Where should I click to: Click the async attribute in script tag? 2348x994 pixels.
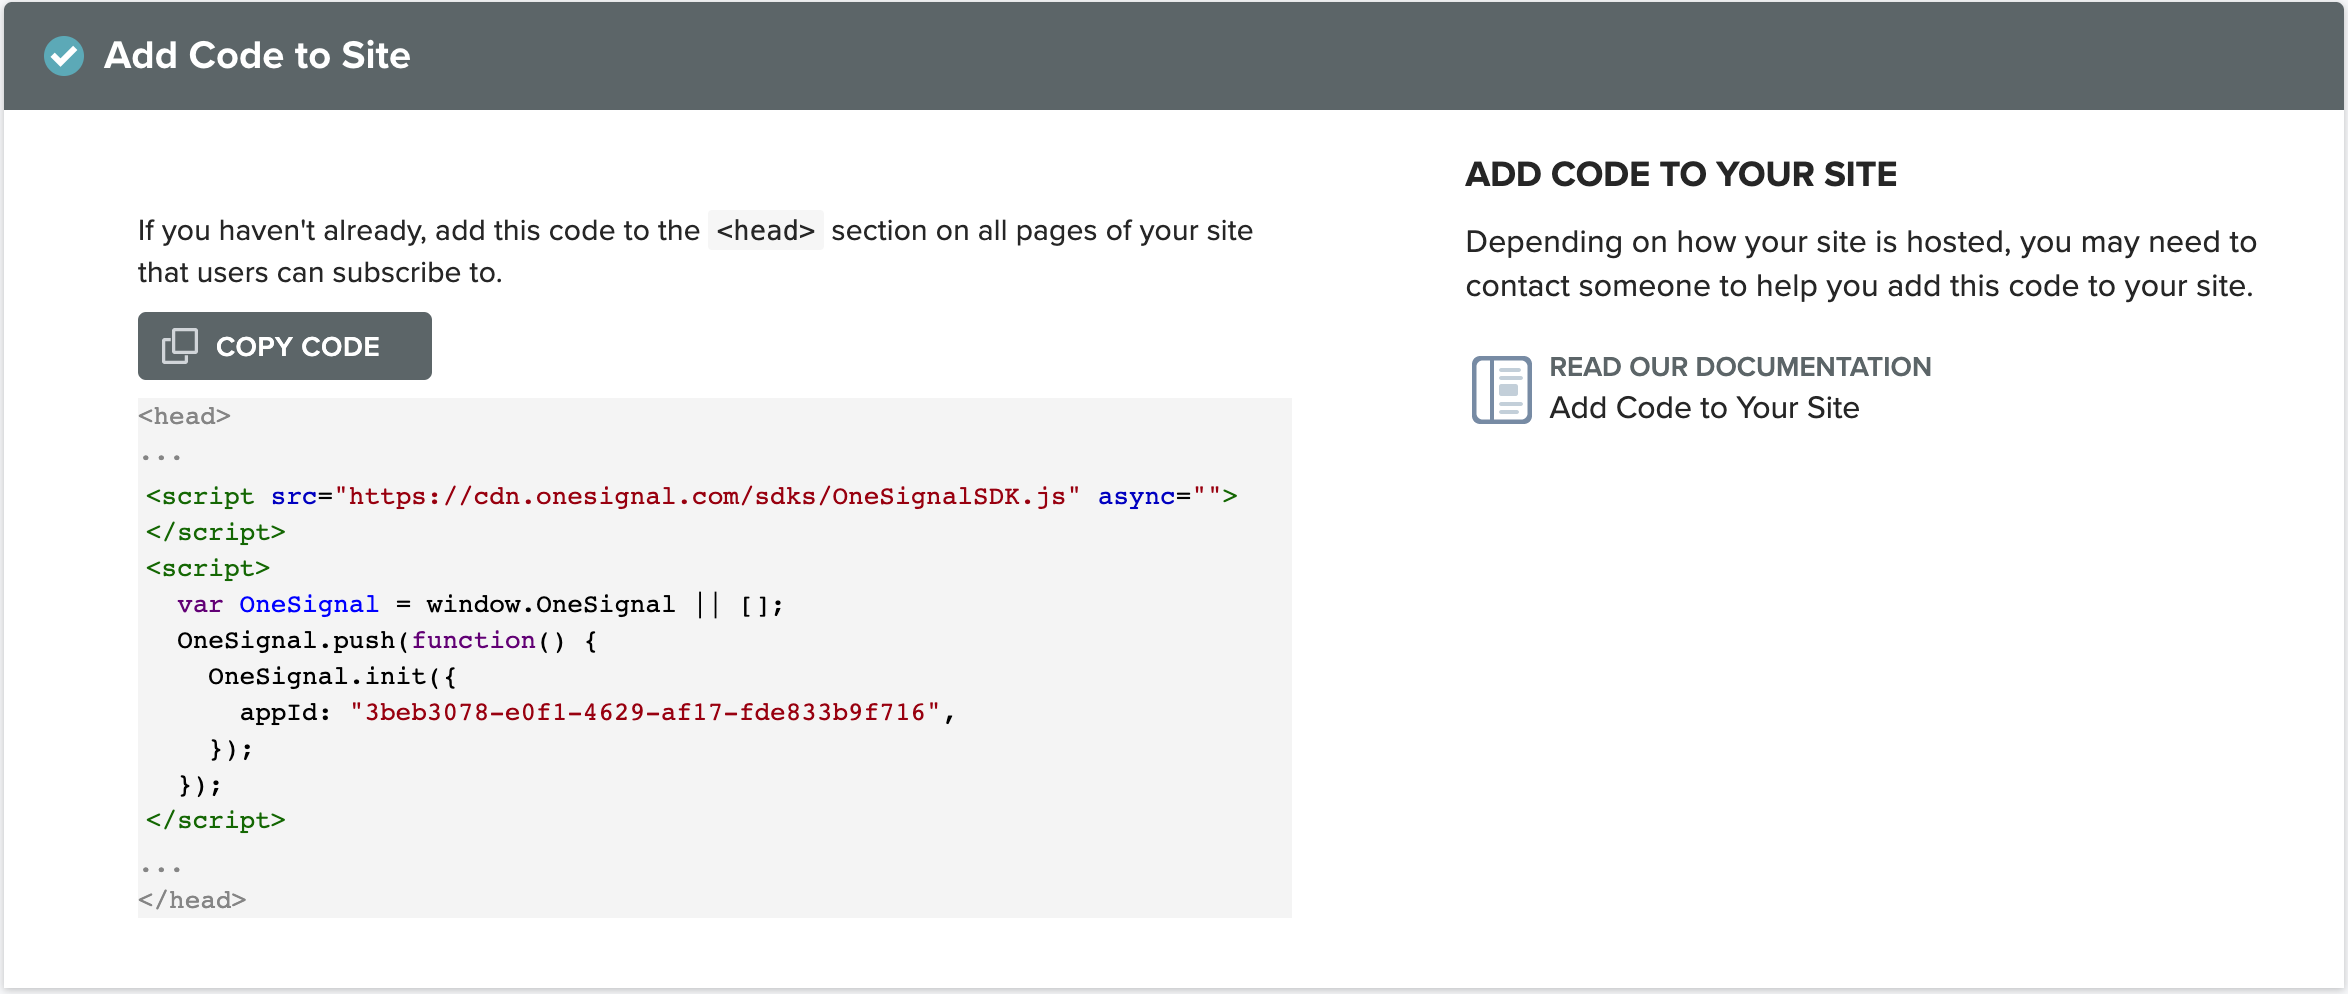pyautogui.click(x=1136, y=497)
